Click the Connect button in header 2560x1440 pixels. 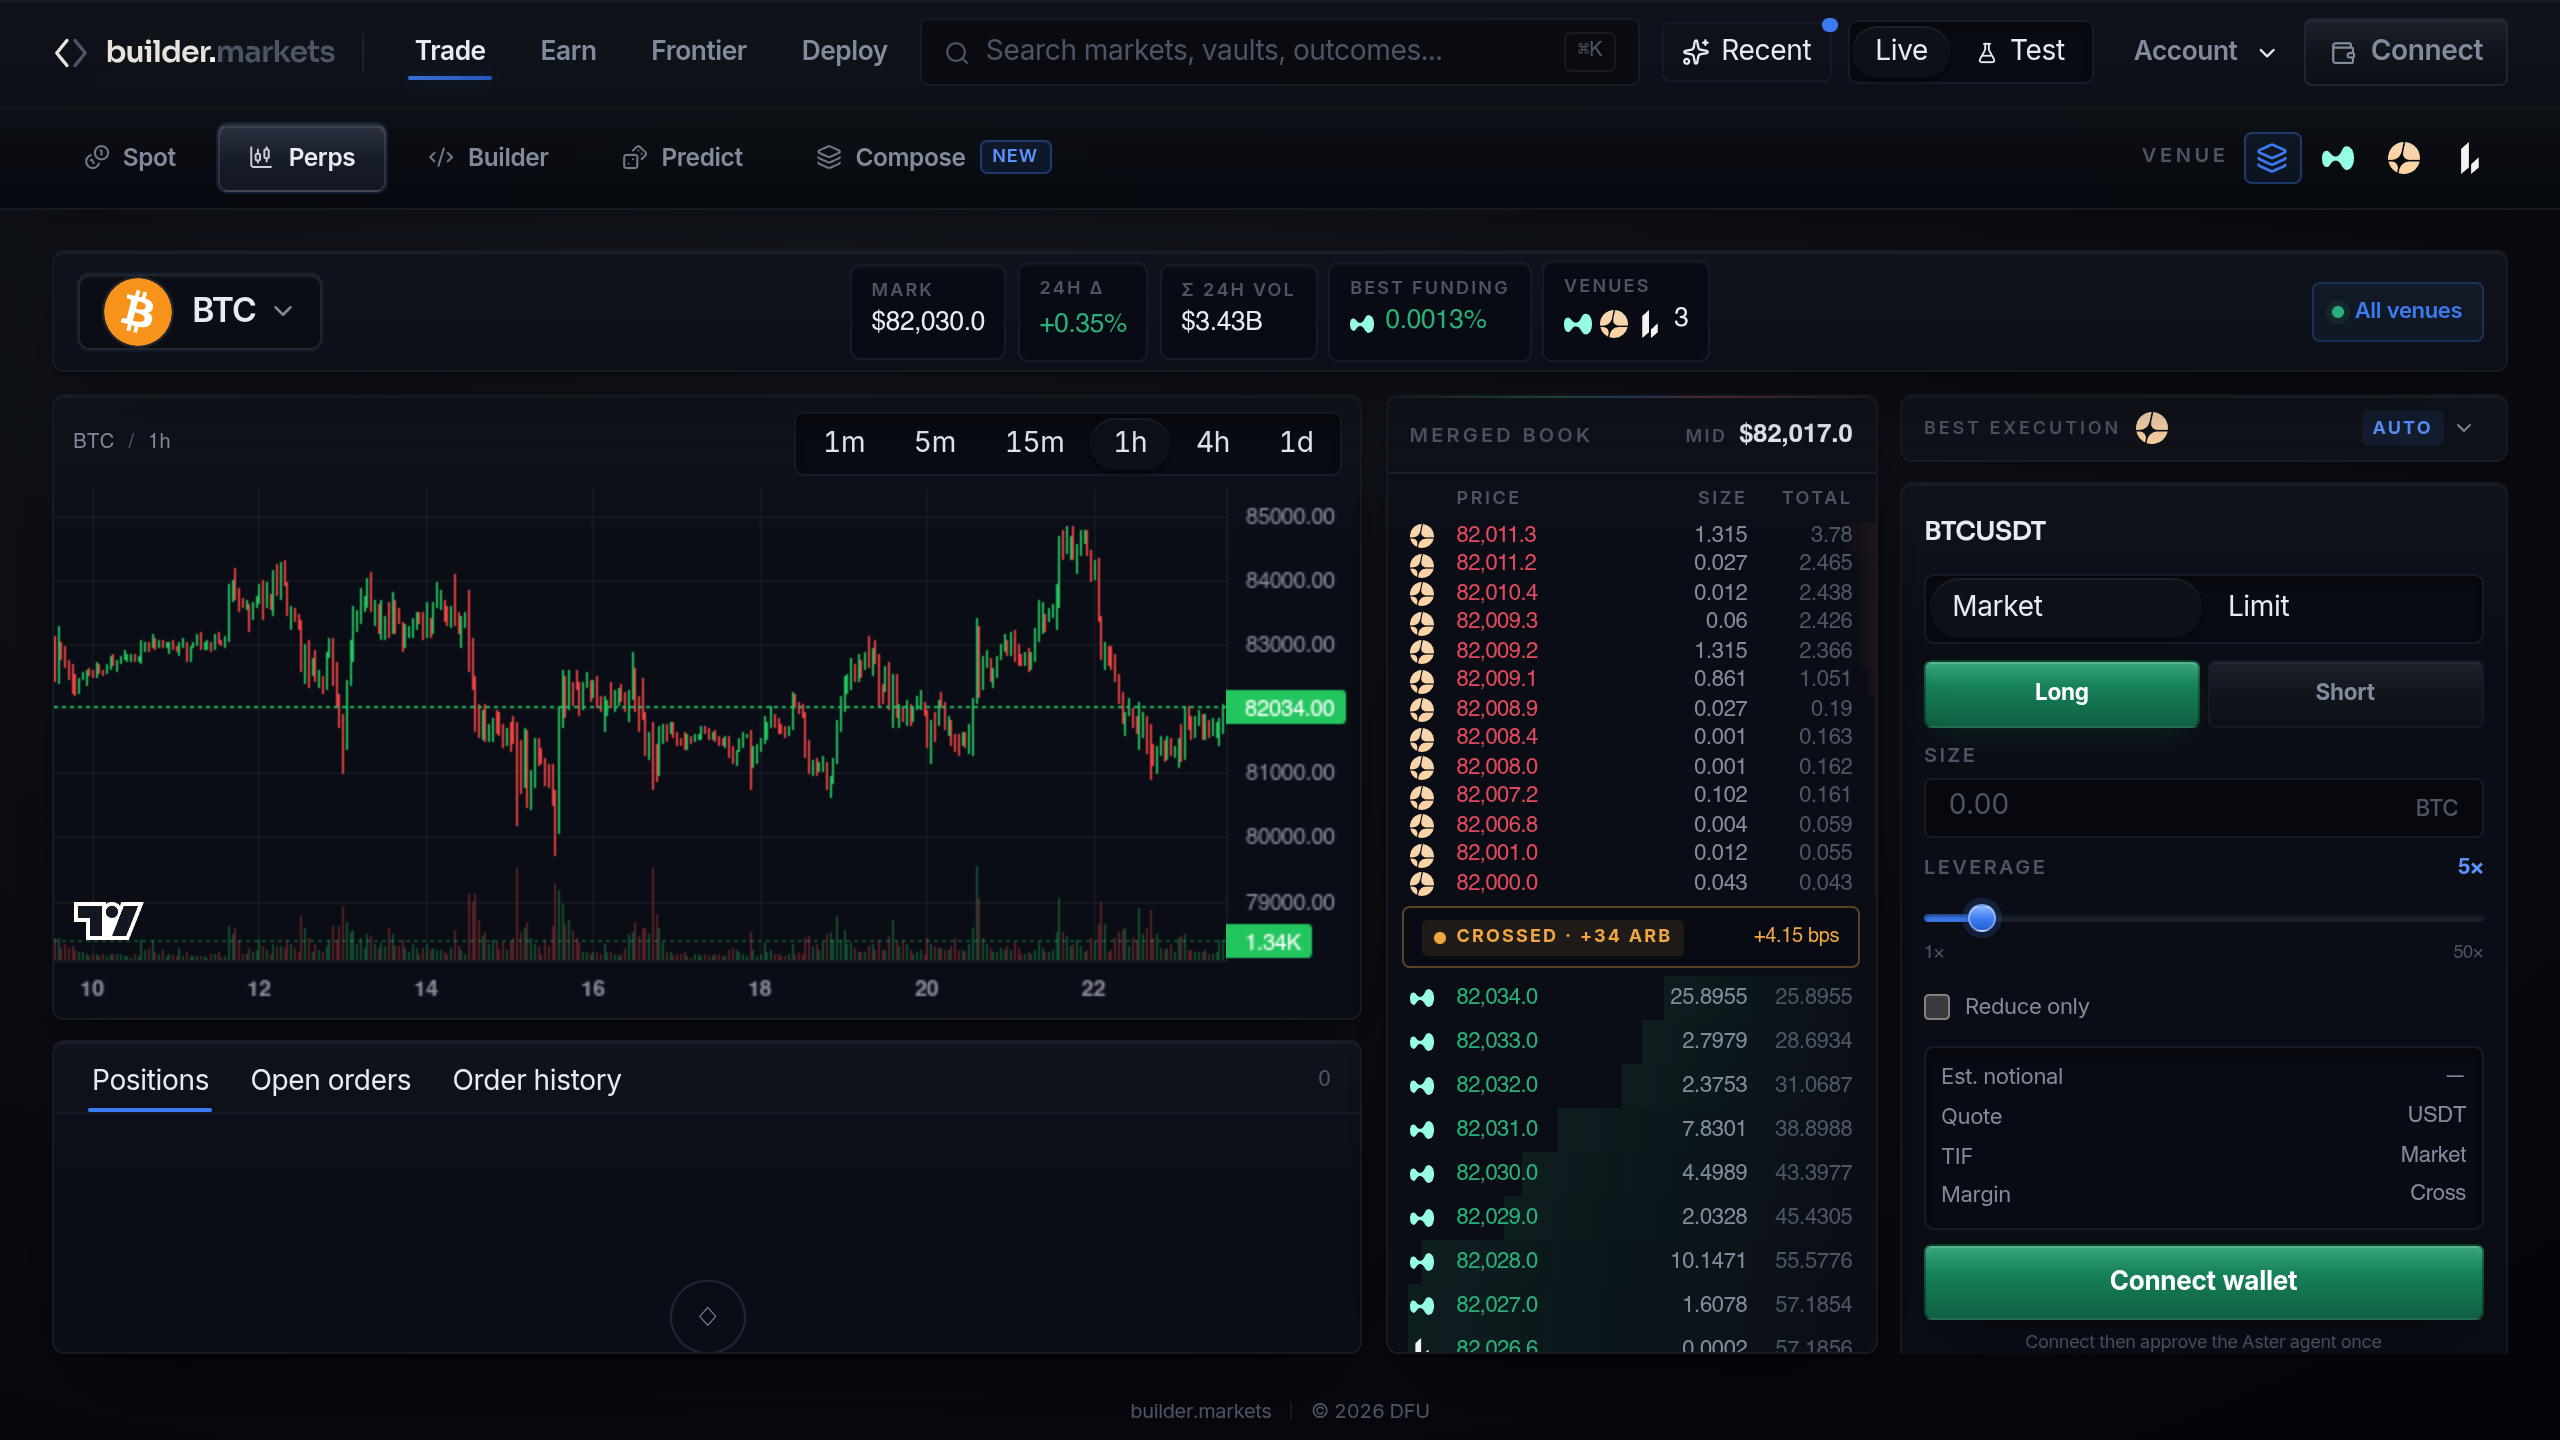pyautogui.click(x=2405, y=51)
